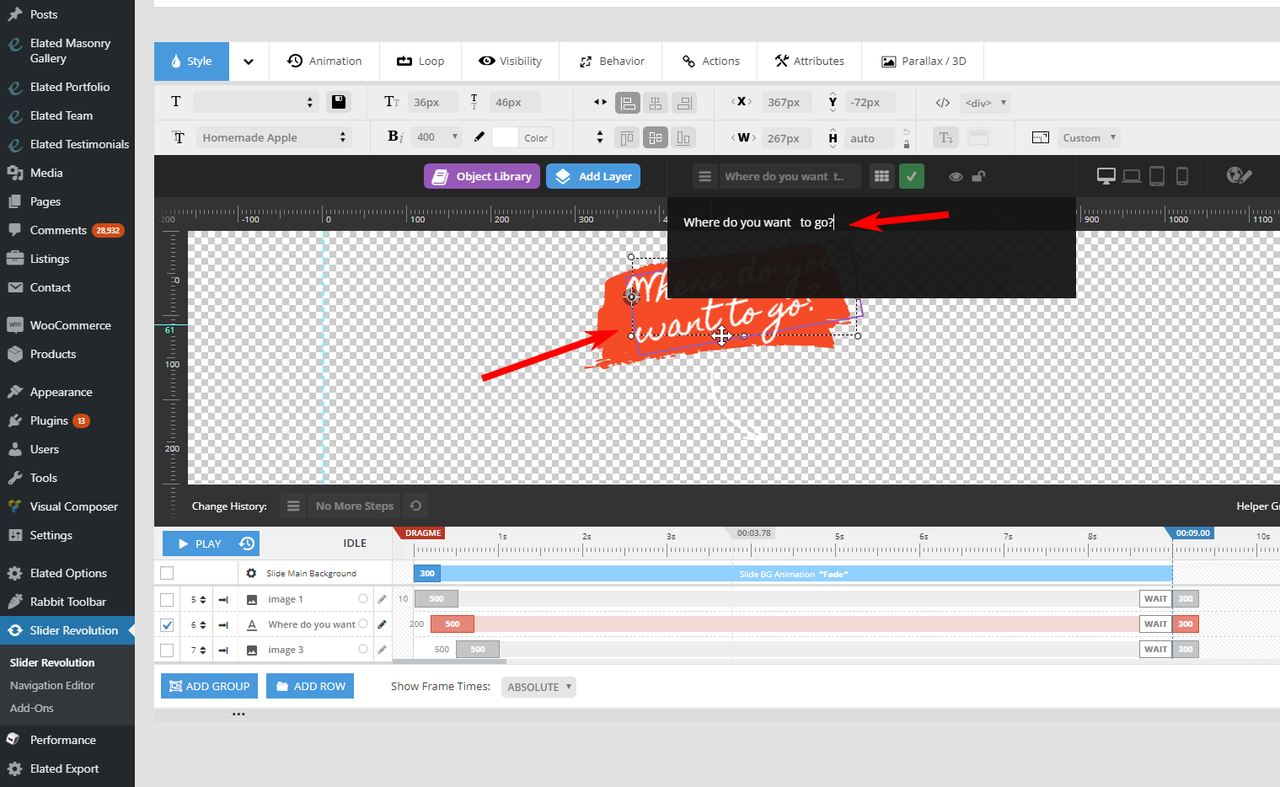This screenshot has width=1280, height=787.
Task: Open the quick grid layer options icon
Action: (881, 176)
